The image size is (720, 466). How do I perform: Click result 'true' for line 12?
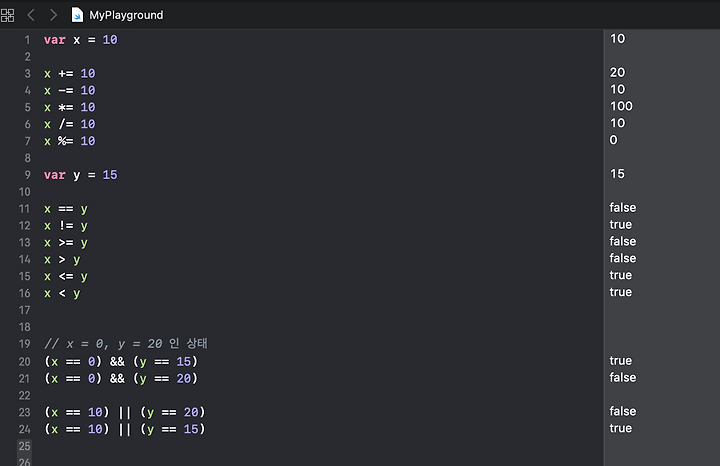pyautogui.click(x=621, y=225)
